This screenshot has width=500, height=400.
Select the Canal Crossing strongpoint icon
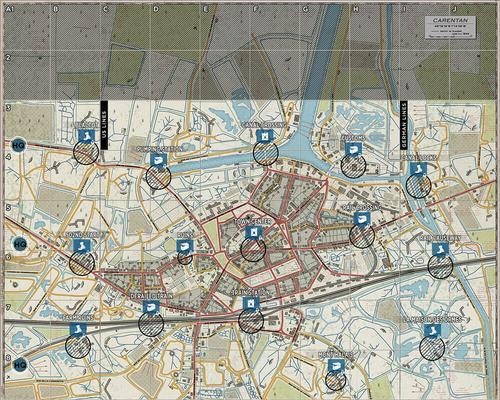(x=265, y=136)
